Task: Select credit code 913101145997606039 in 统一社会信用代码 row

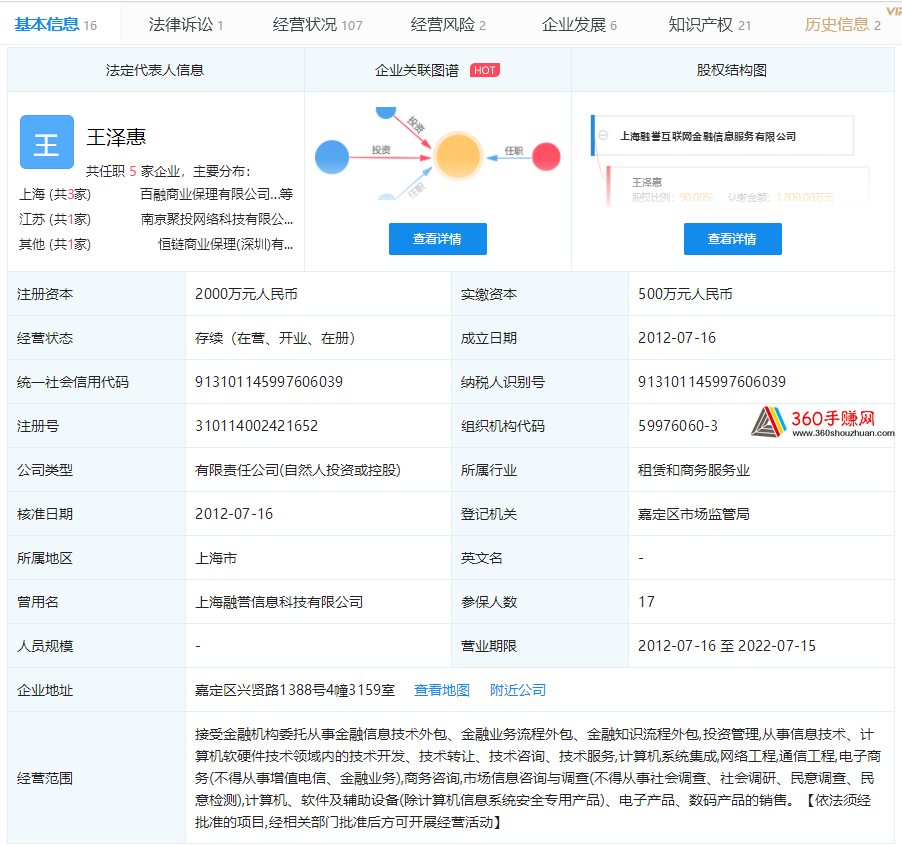Action: click(x=269, y=382)
